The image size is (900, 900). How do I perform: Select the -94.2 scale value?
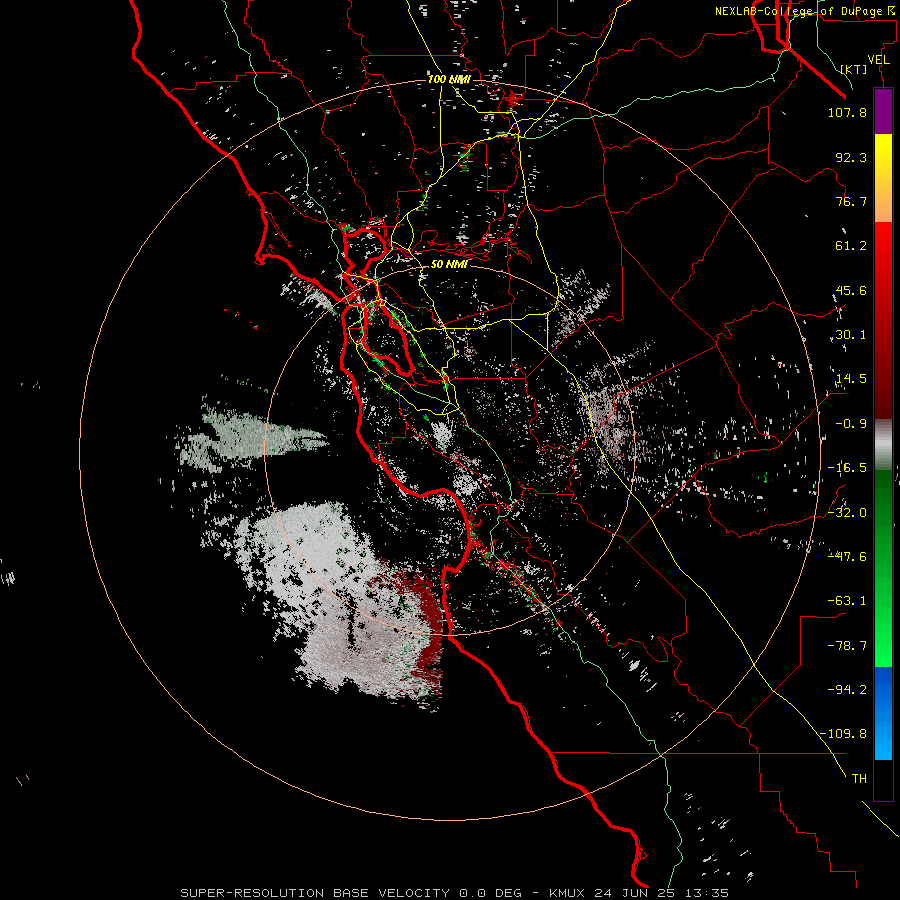pos(847,689)
